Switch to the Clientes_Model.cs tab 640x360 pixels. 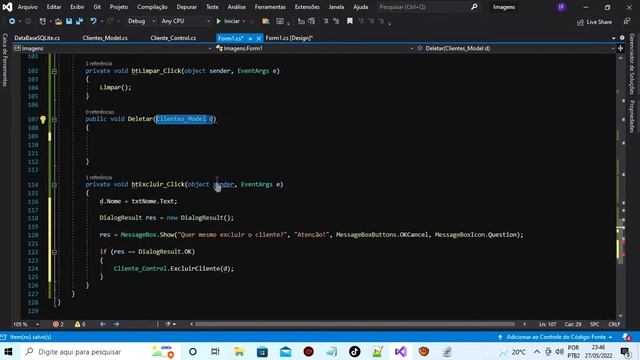pos(105,38)
